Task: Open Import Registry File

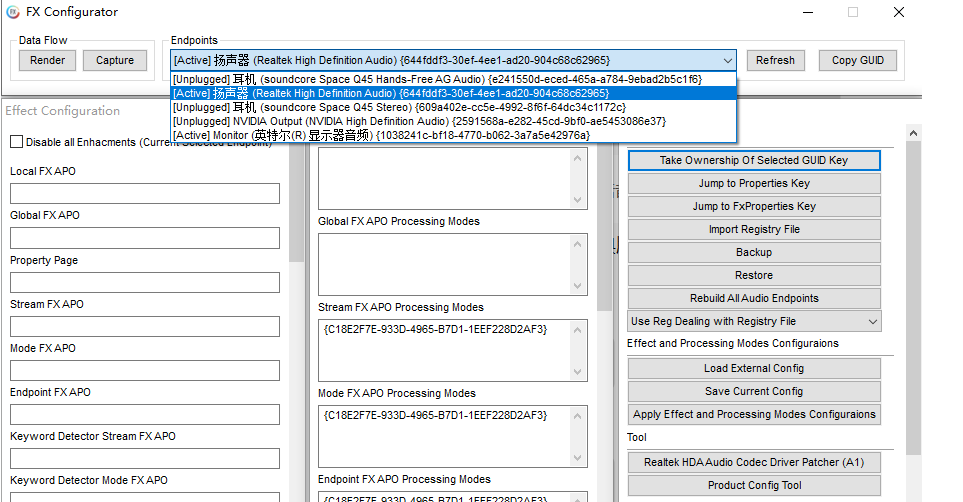Action: 754,229
